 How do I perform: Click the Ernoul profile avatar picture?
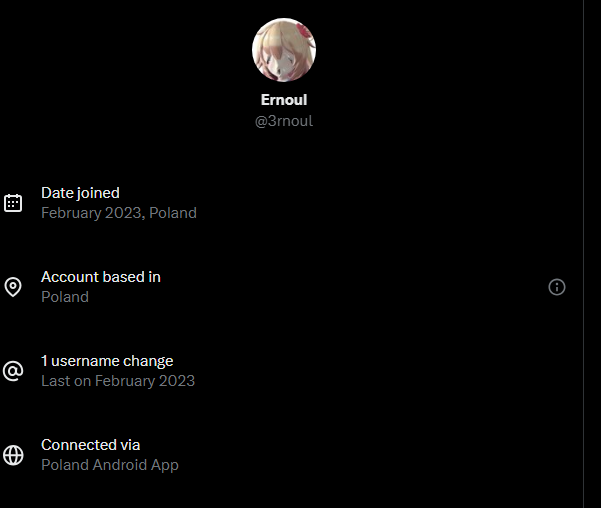(284, 50)
